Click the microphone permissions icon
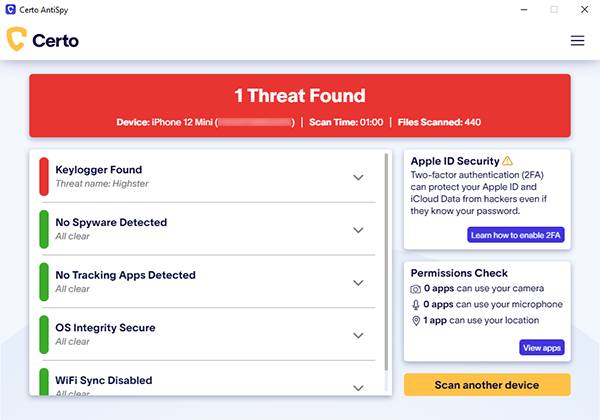The height and width of the screenshot is (420, 600). 416,305
